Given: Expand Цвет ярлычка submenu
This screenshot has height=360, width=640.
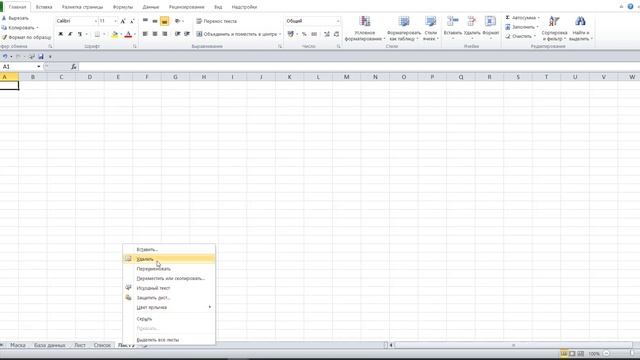Looking at the screenshot, I should tap(169, 307).
